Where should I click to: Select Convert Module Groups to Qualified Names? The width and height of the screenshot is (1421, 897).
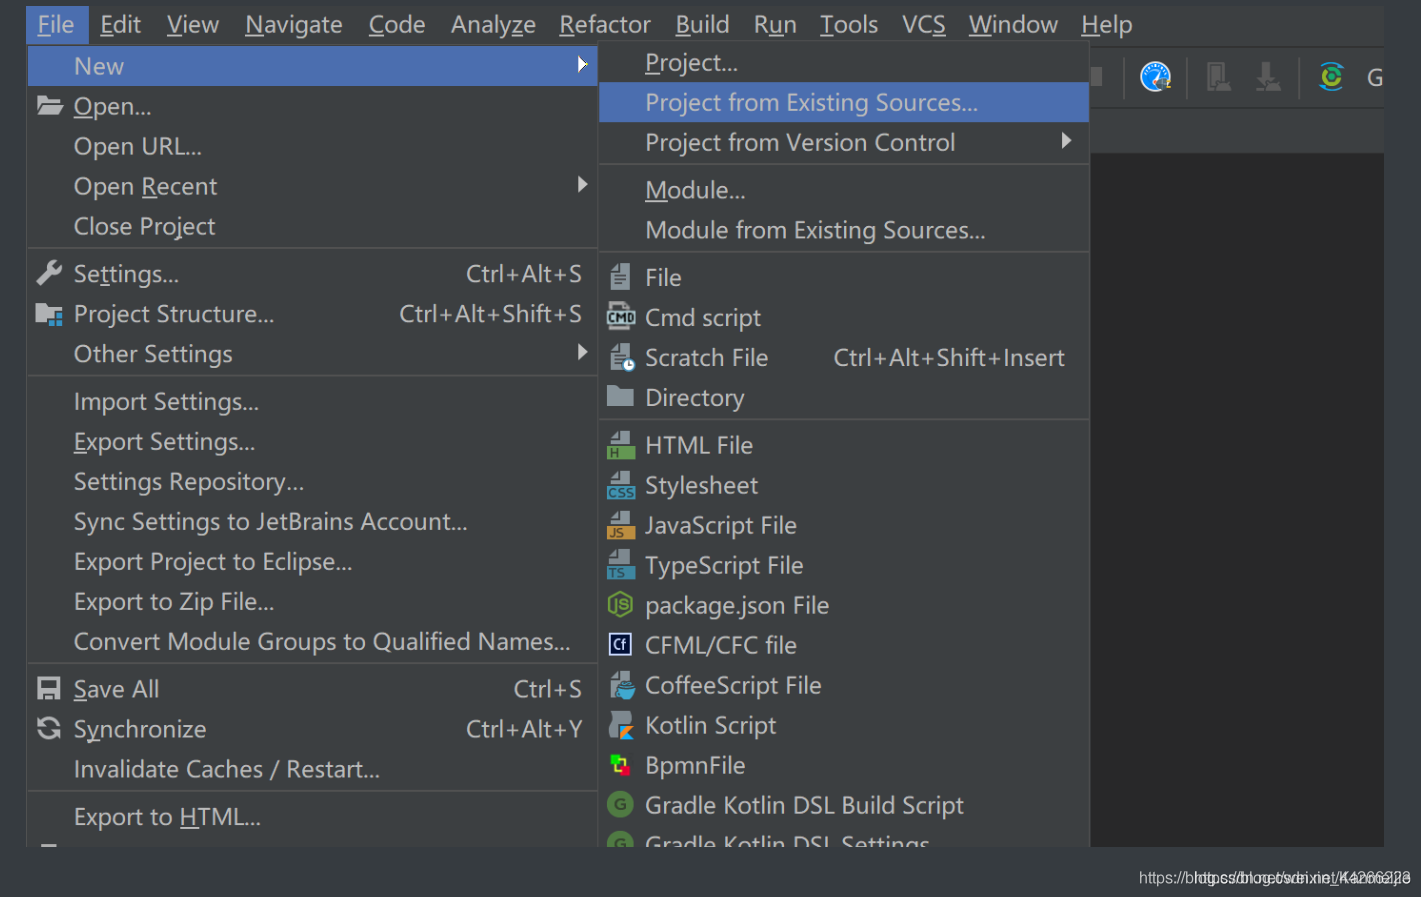312,641
